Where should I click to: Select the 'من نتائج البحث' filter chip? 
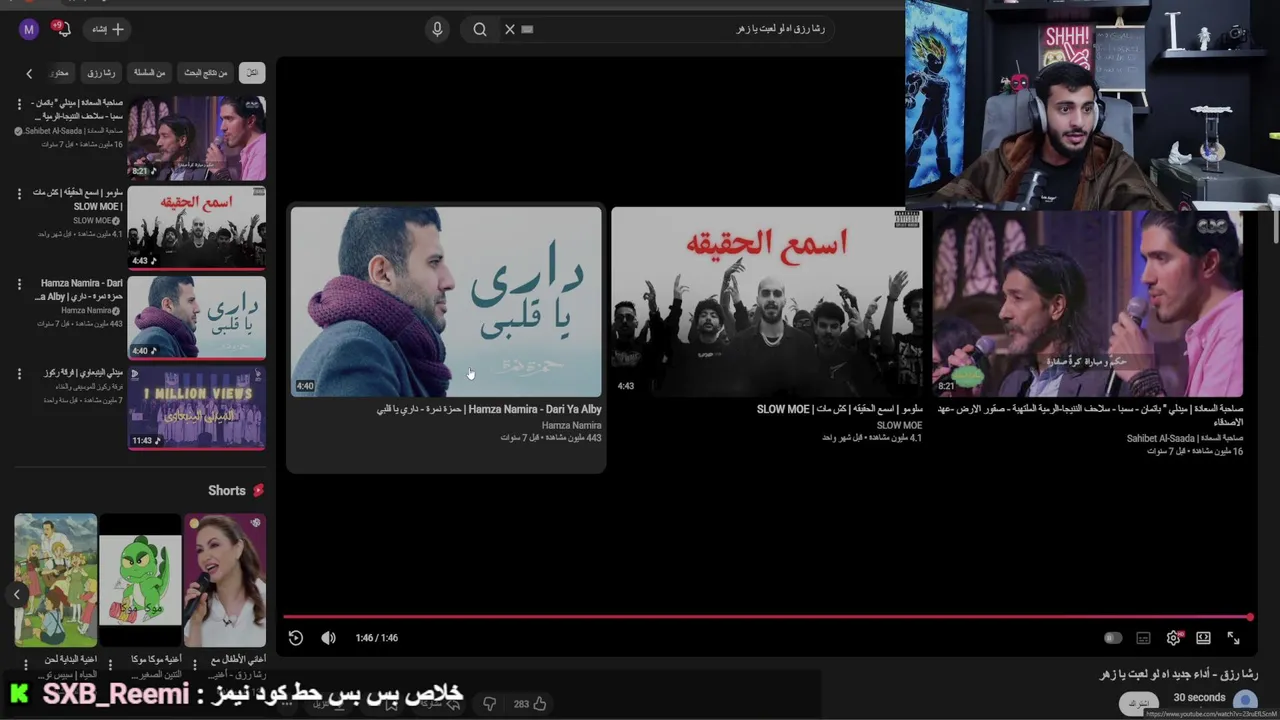point(205,73)
